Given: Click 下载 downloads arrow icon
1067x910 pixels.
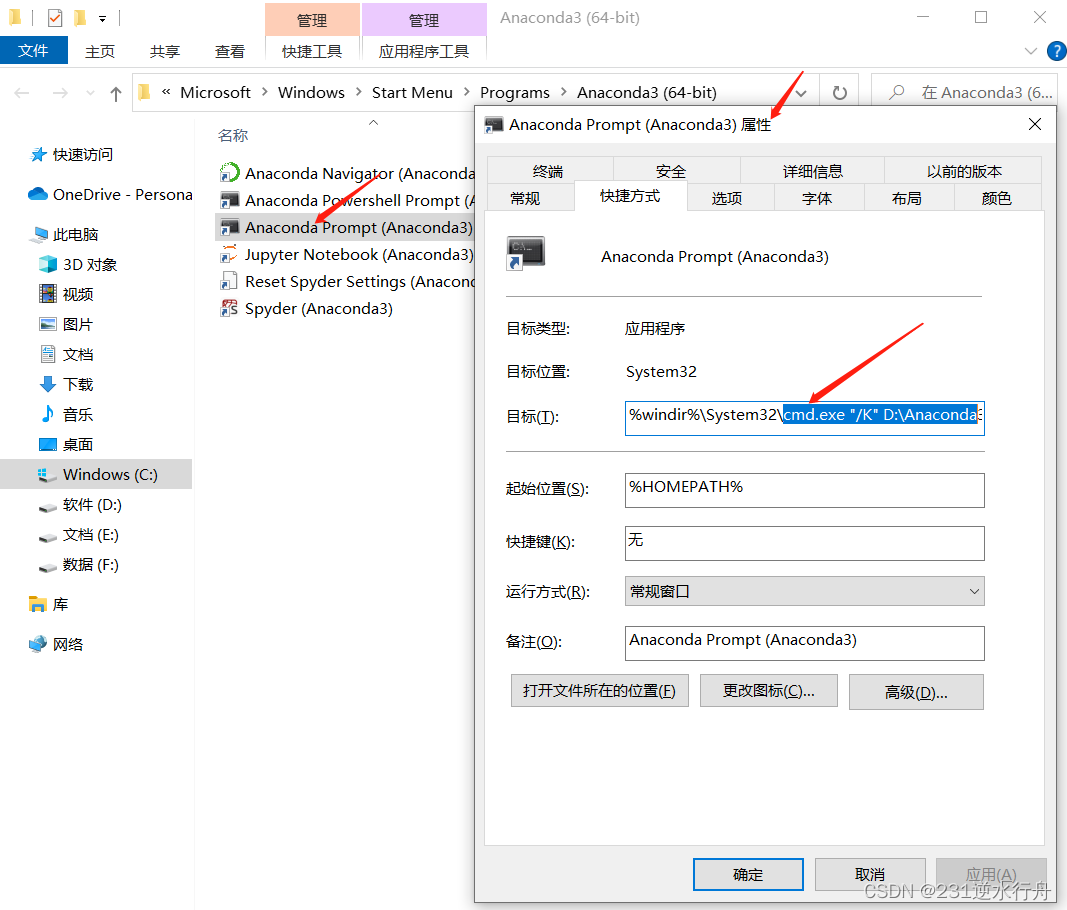Looking at the screenshot, I should [48, 384].
